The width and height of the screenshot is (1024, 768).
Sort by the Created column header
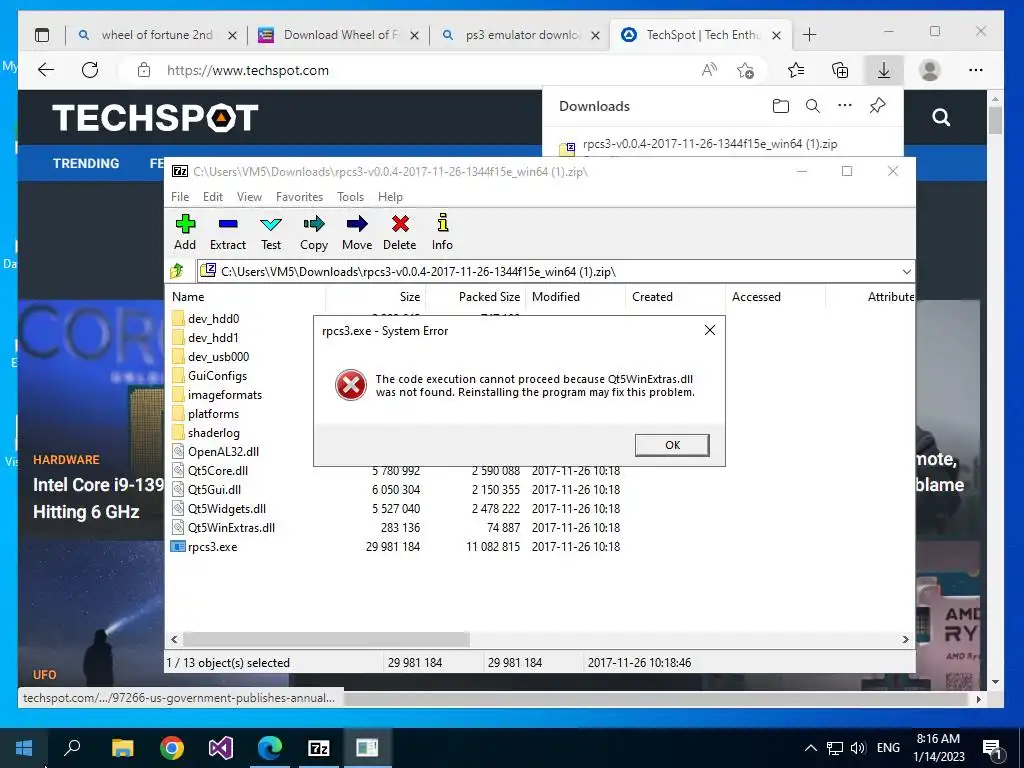pyautogui.click(x=676, y=296)
